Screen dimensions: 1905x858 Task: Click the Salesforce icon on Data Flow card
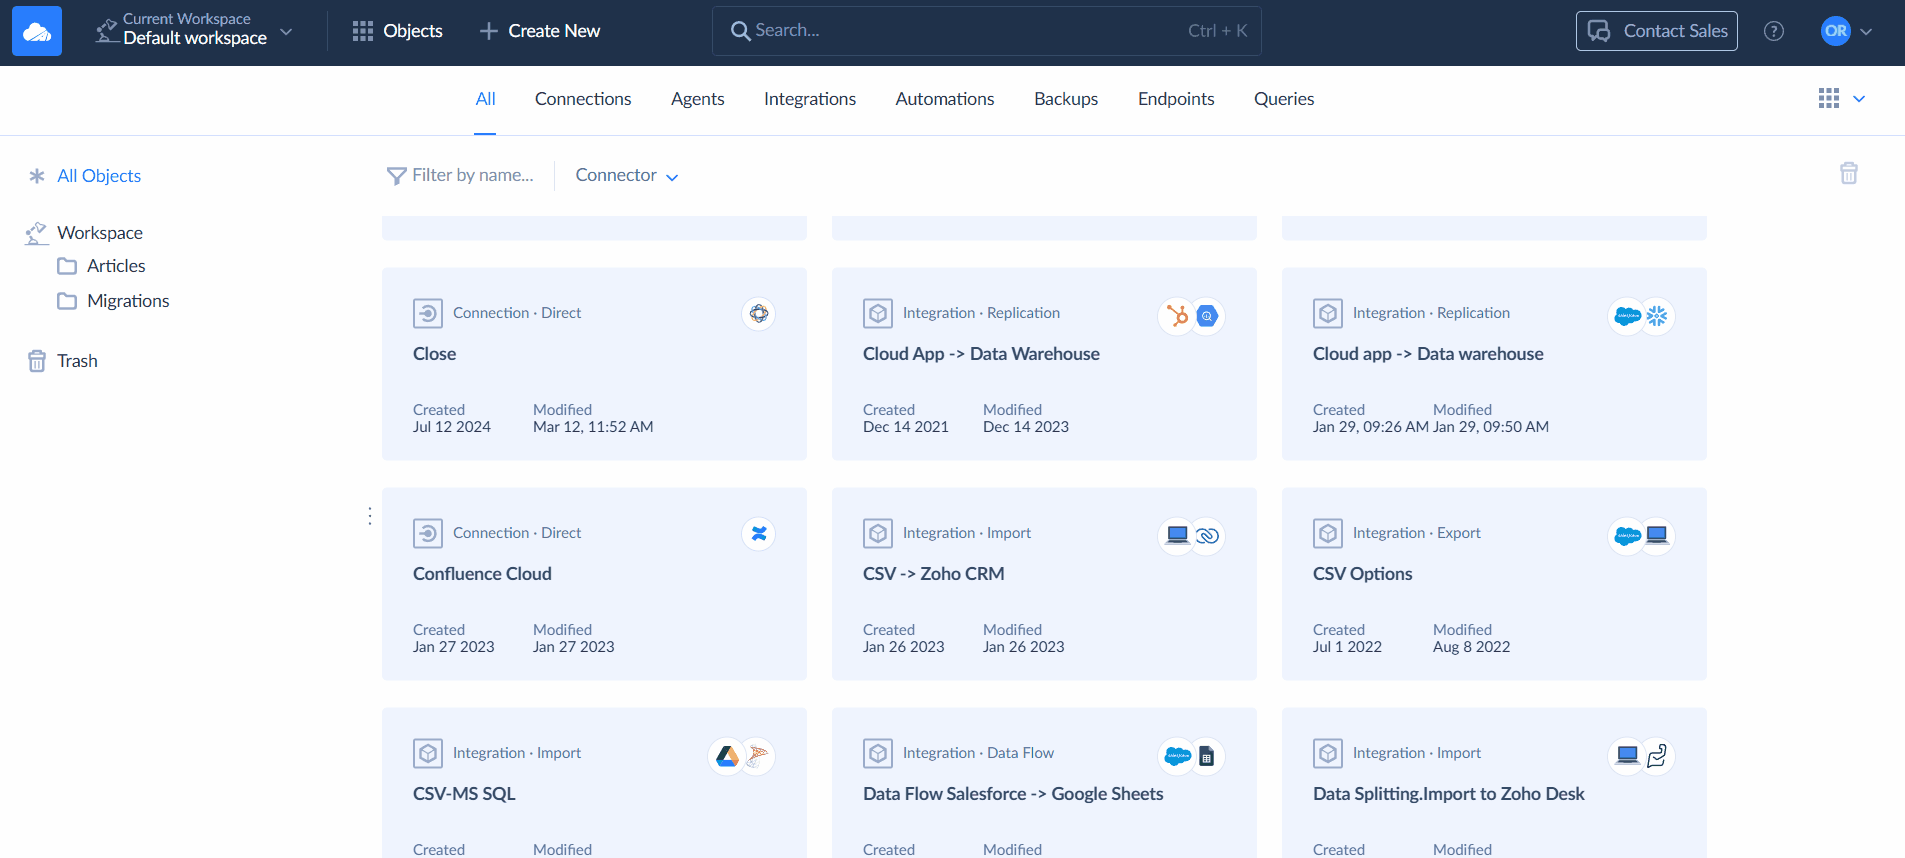[x=1178, y=756]
